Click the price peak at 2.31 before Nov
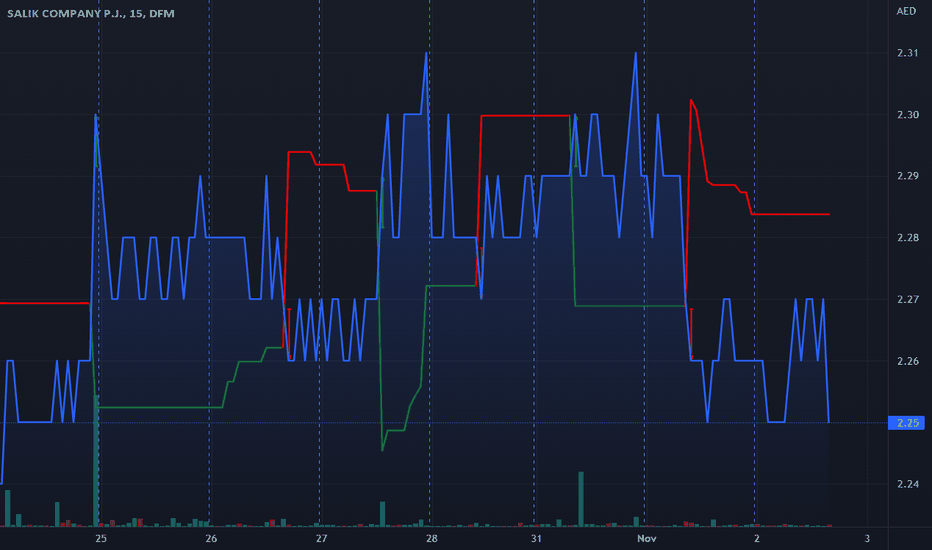Screen dimensions: 932x550 pos(636,54)
